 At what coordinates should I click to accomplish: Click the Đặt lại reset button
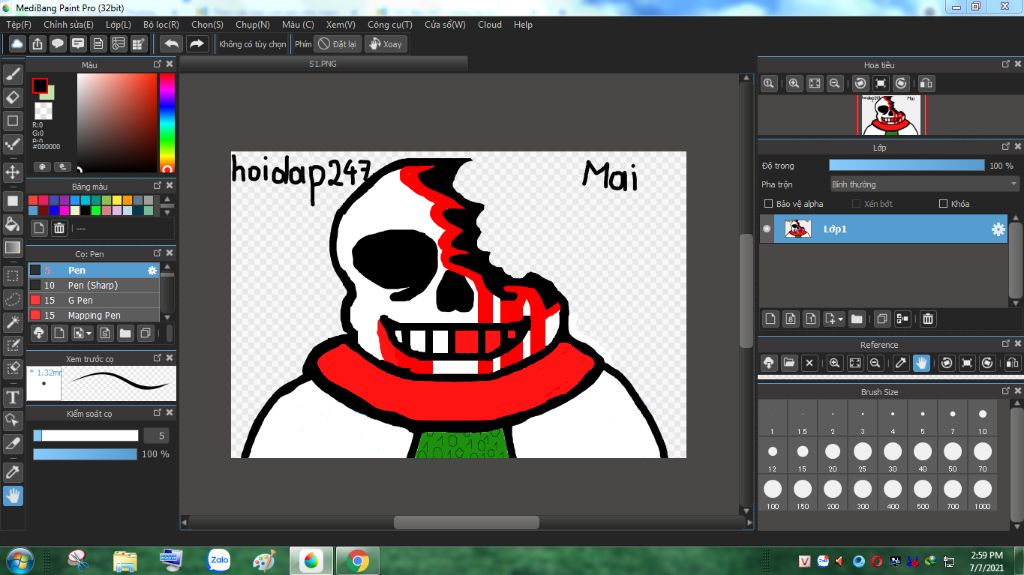point(337,44)
